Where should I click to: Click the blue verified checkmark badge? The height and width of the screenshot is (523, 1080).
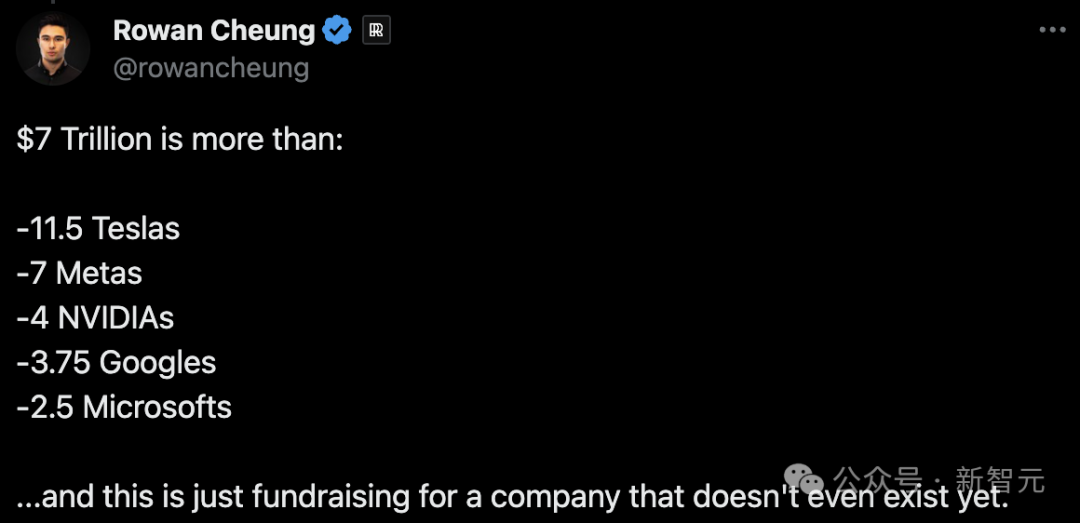pyautogui.click(x=338, y=31)
